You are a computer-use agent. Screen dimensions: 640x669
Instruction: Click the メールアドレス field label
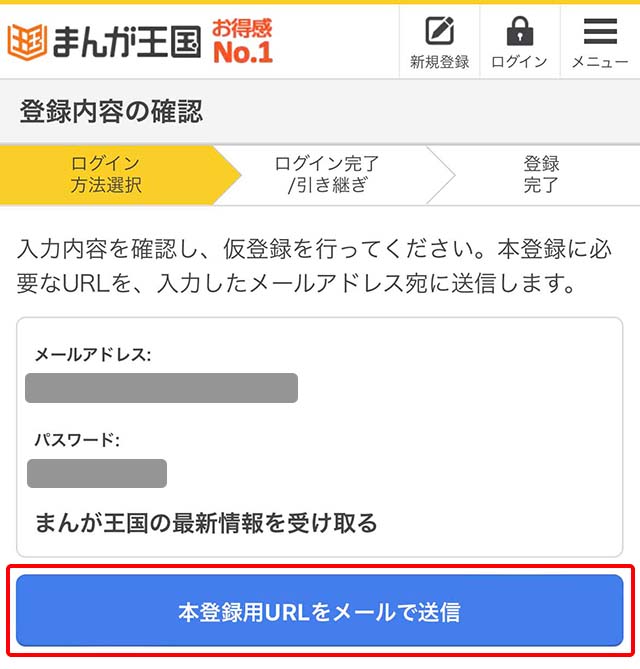point(93,355)
